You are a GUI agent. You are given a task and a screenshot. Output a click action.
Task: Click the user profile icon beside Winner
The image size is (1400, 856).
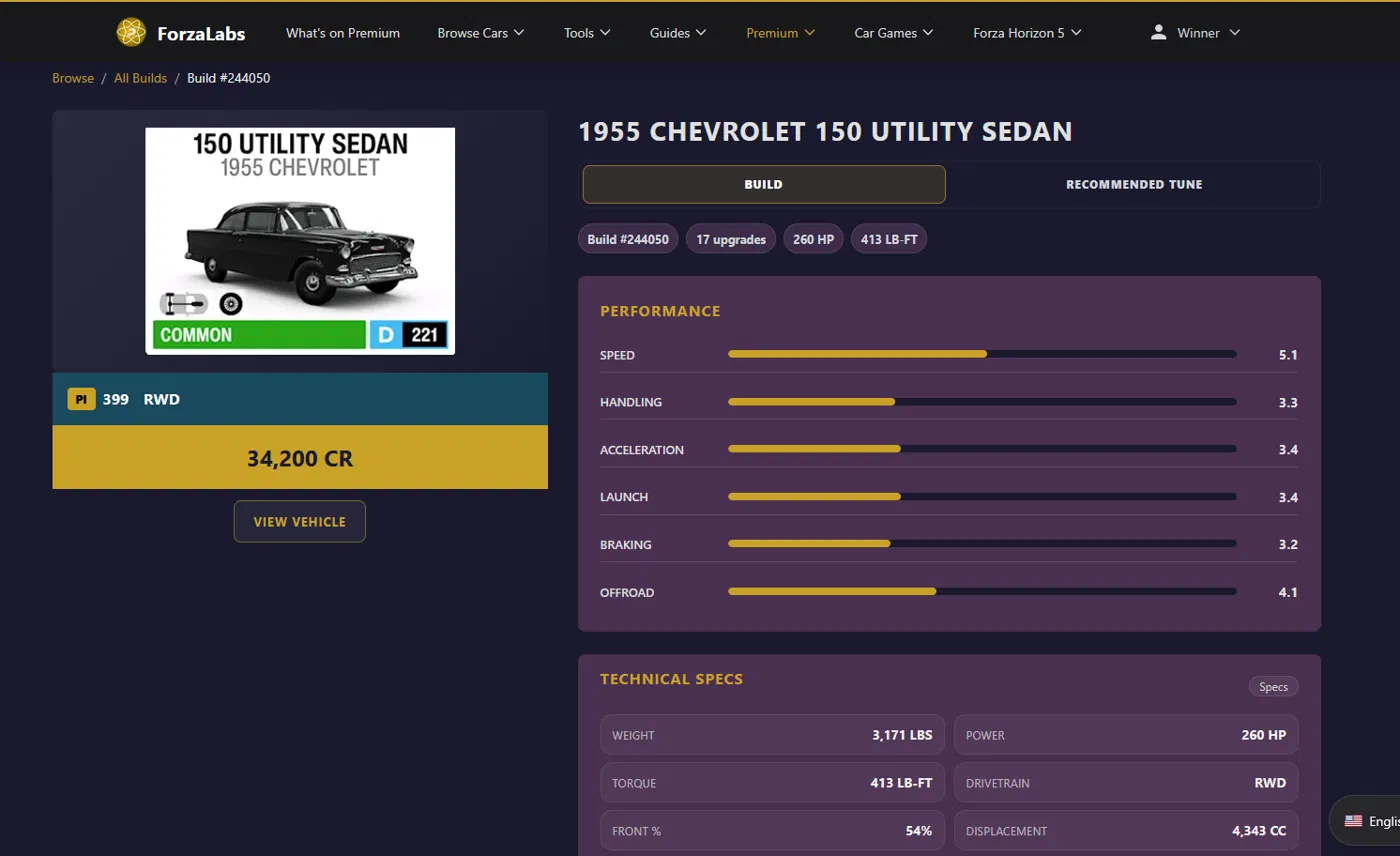[1158, 33]
